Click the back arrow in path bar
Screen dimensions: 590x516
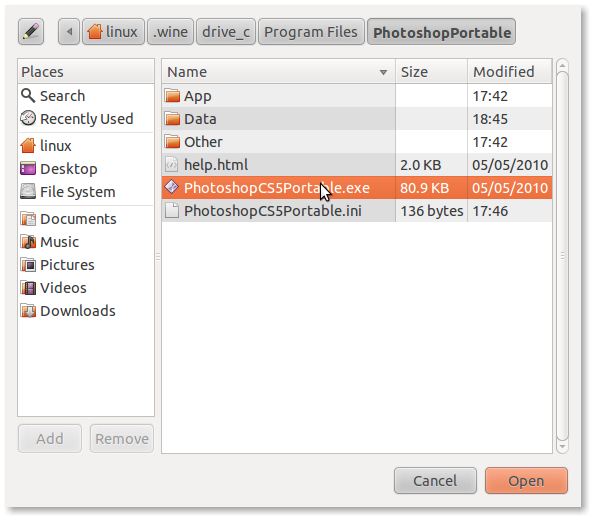pos(69,32)
